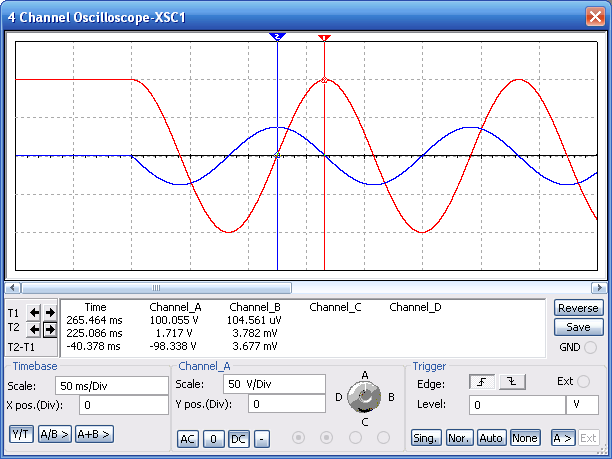The height and width of the screenshot is (459, 612).
Task: Toggle the Ext trigger radio button
Action: (x=584, y=381)
